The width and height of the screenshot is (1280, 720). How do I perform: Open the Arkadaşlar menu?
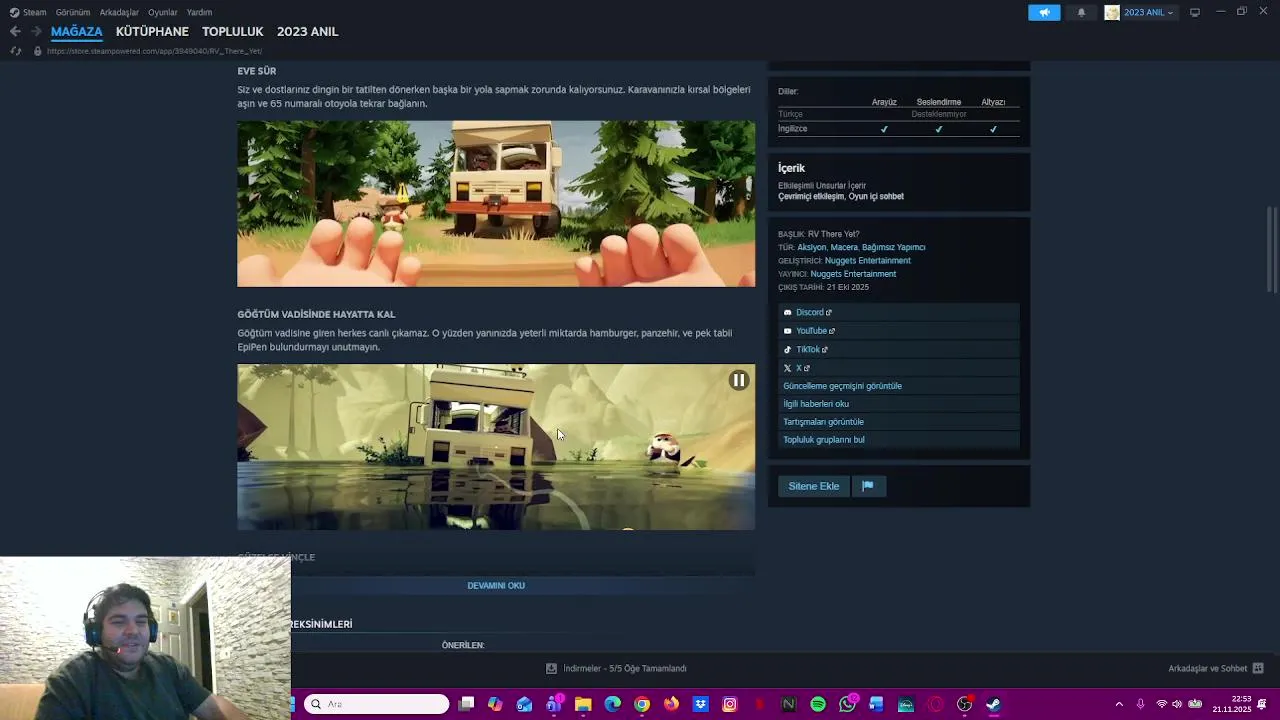click(x=119, y=12)
